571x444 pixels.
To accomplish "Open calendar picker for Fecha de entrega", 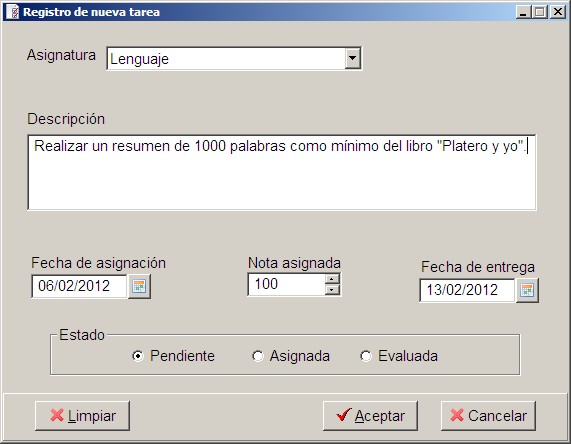I will point(527,290).
